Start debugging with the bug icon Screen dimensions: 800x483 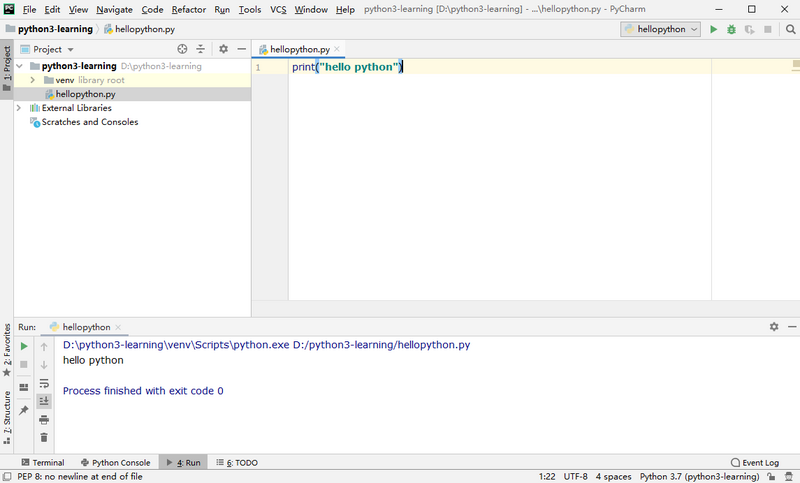[731, 30]
